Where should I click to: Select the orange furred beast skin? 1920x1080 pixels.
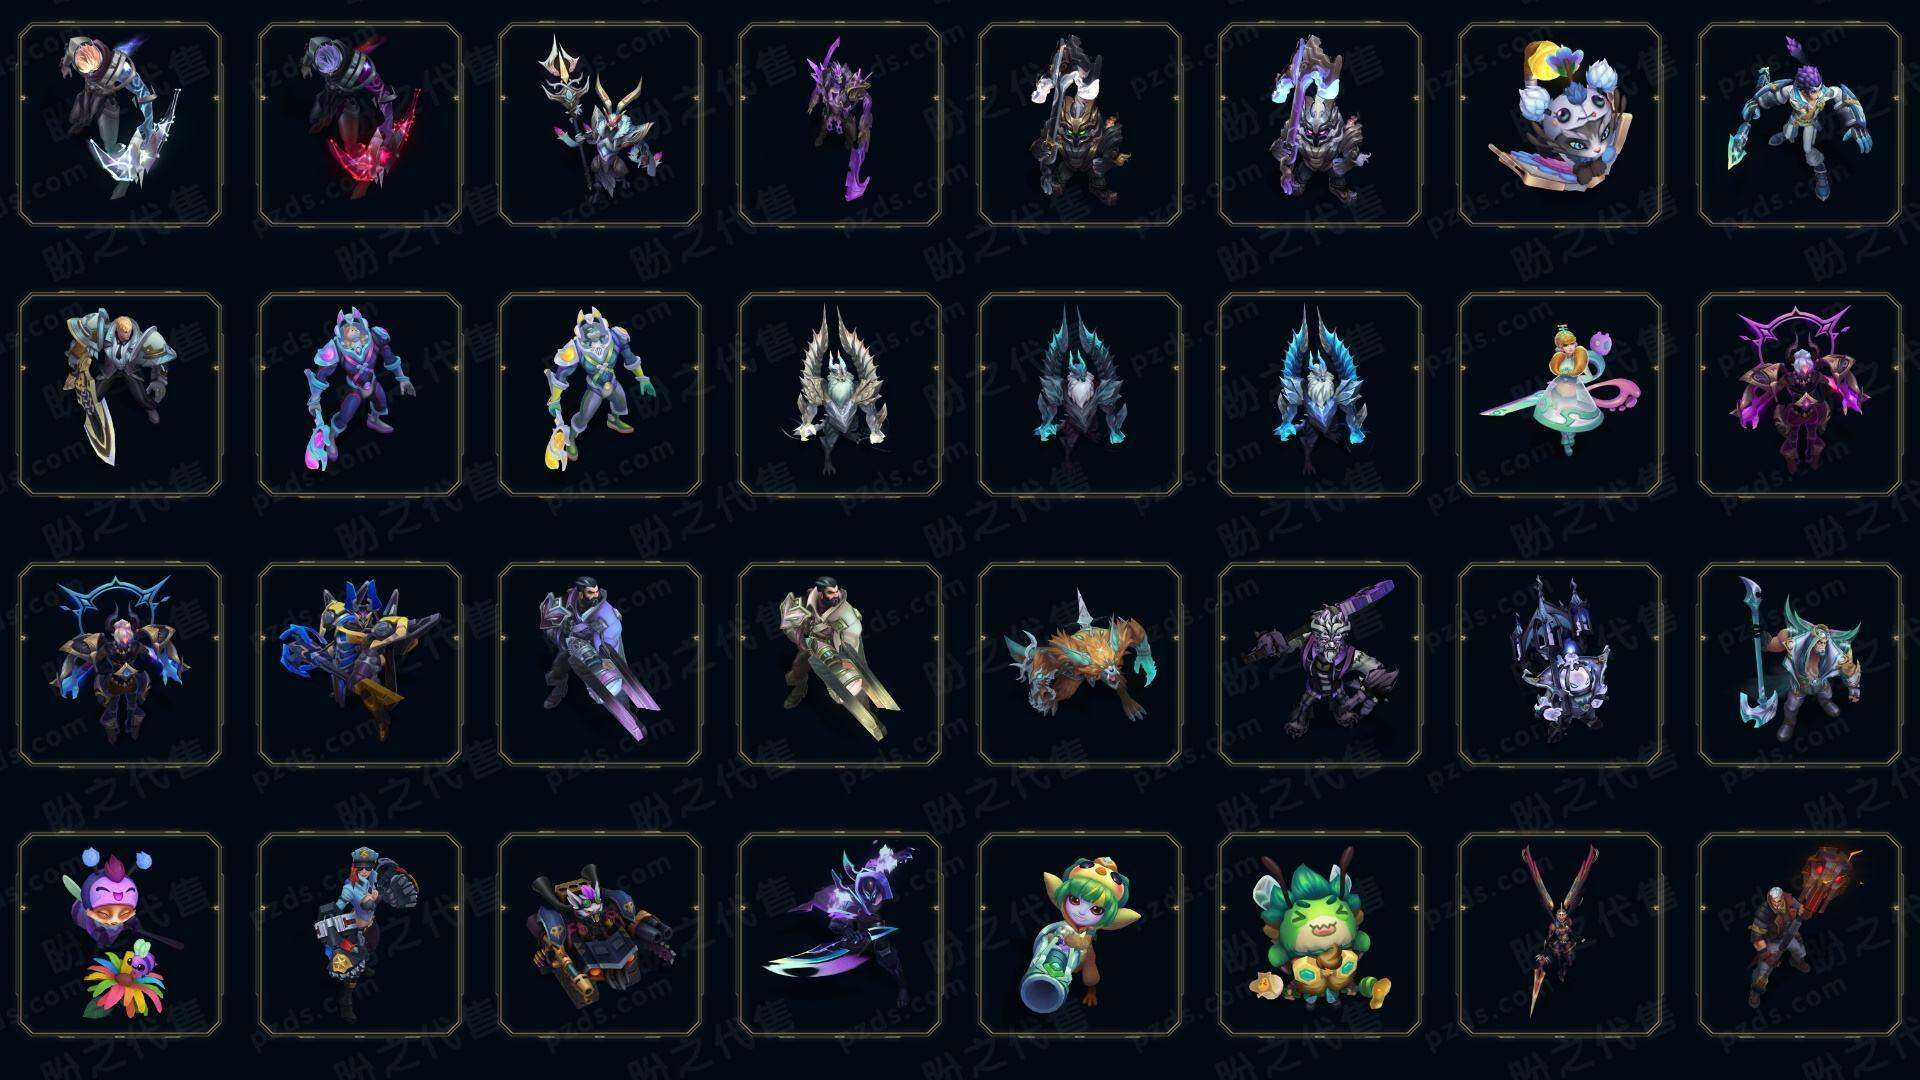click(x=1080, y=664)
